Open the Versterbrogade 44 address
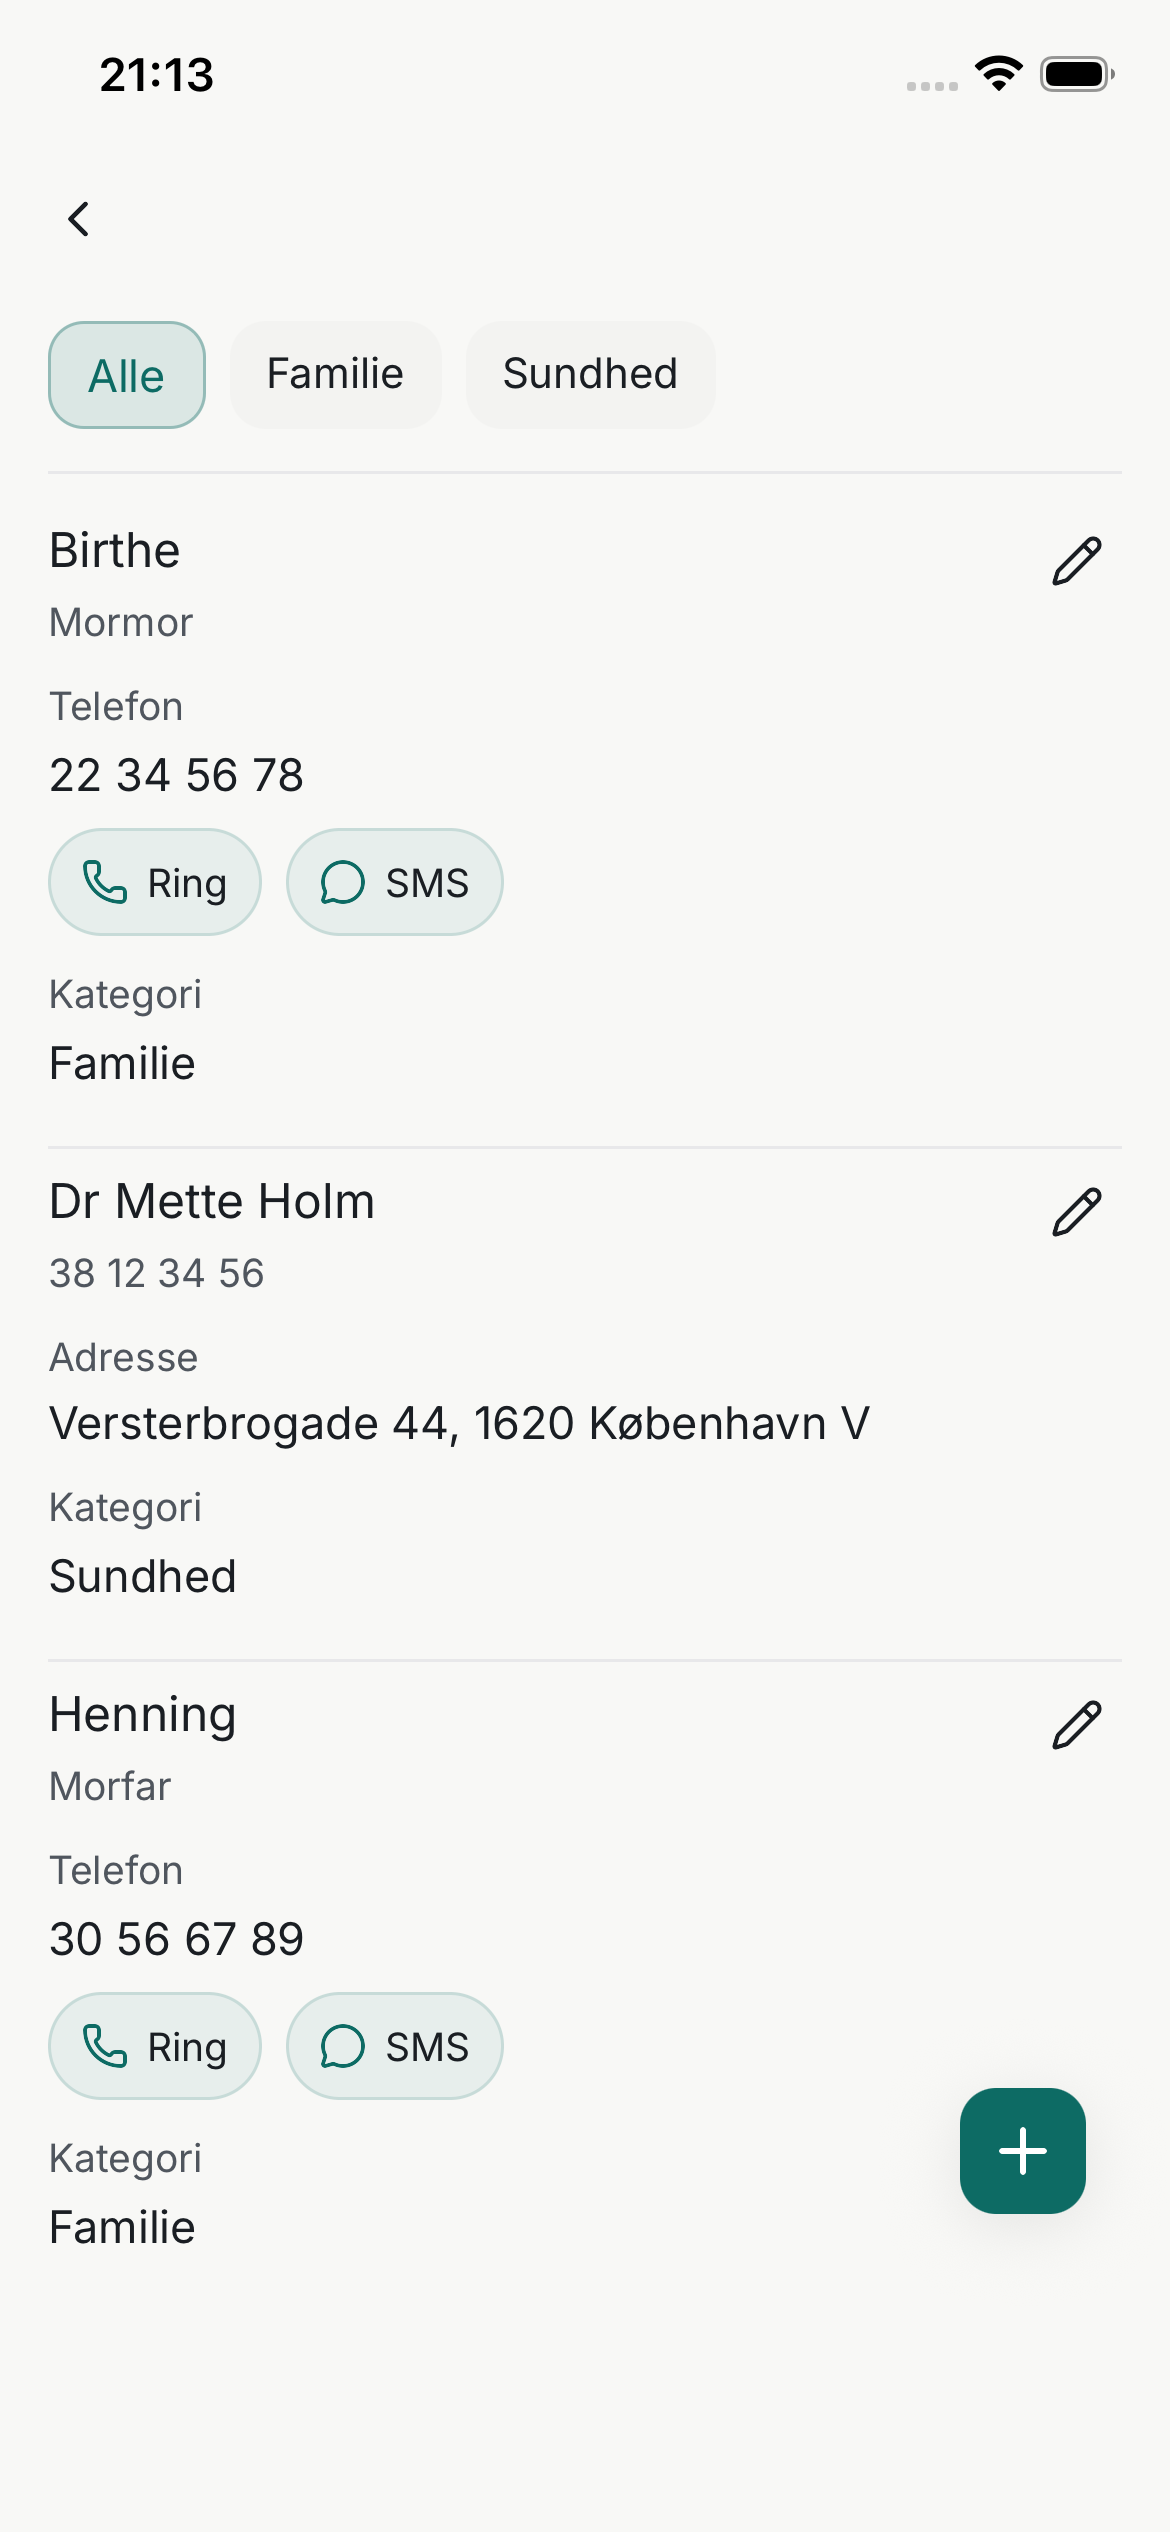1170x2532 pixels. pyautogui.click(x=460, y=1423)
